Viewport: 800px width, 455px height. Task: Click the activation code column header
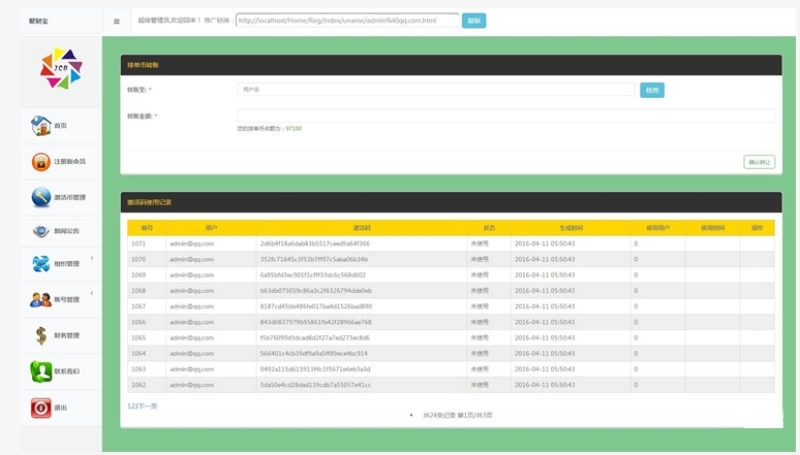[x=362, y=228]
